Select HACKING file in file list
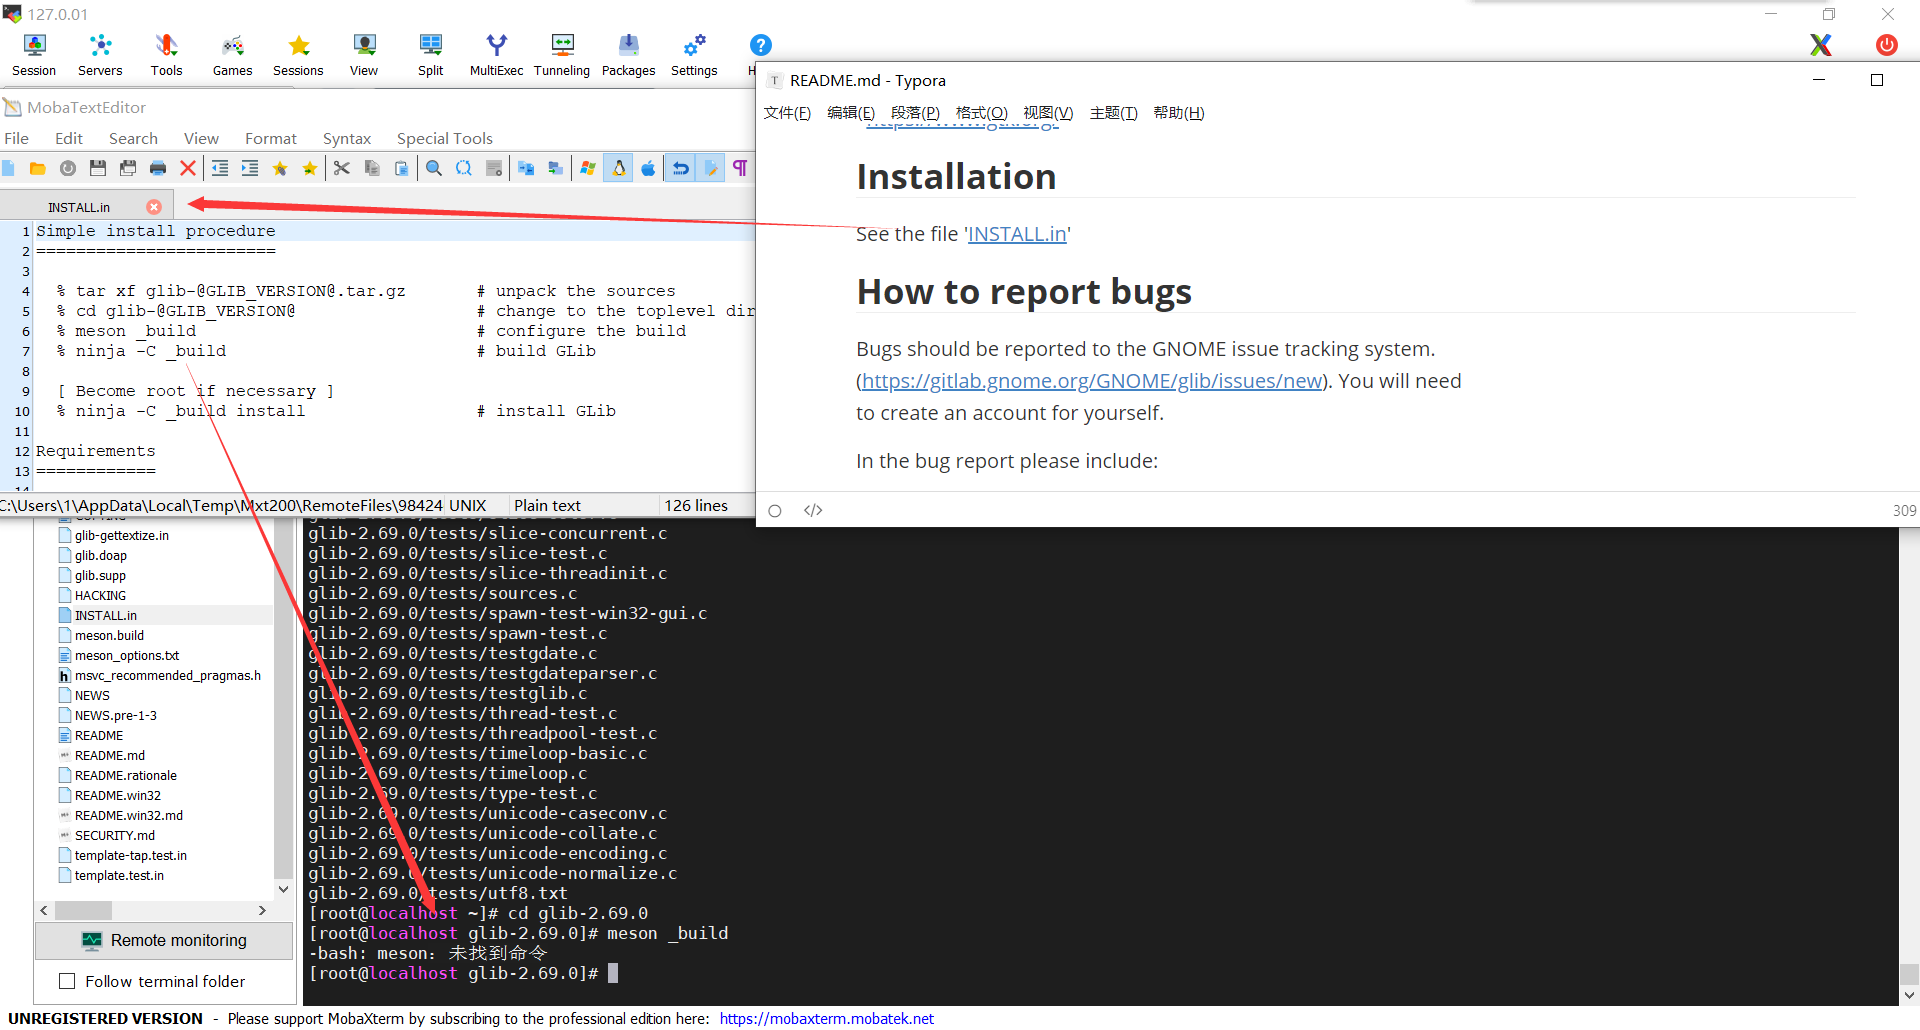This screenshot has height=1030, width=1920. (100, 595)
